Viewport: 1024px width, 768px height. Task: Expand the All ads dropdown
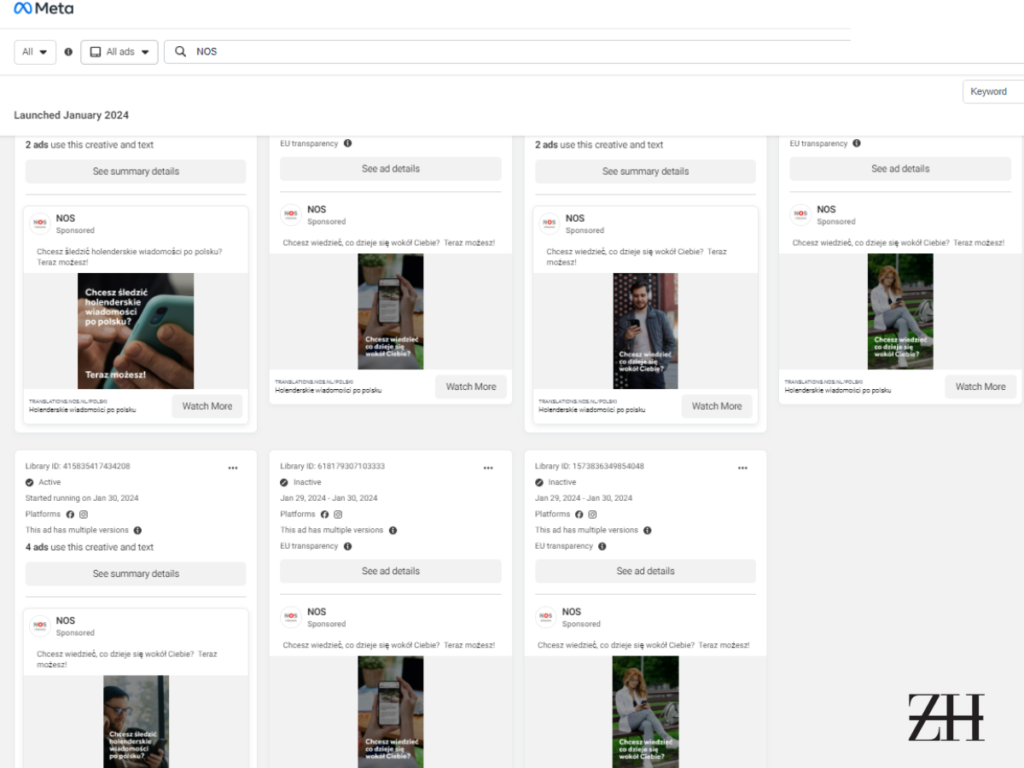pyautogui.click(x=120, y=52)
